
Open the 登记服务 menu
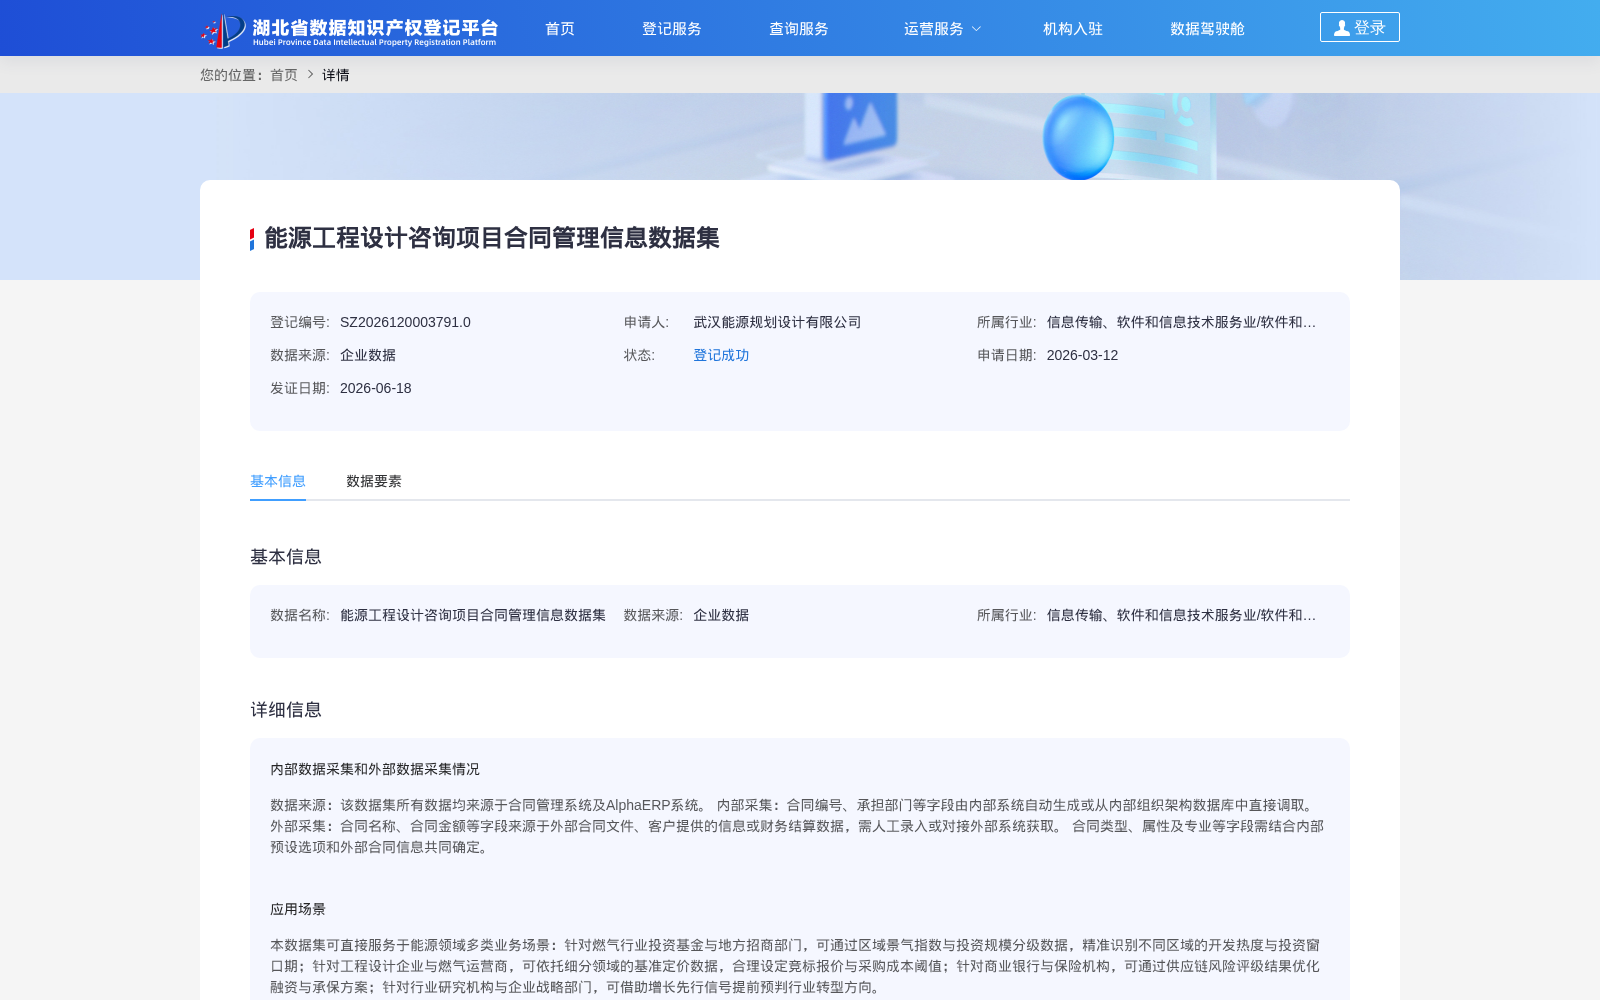pos(672,29)
